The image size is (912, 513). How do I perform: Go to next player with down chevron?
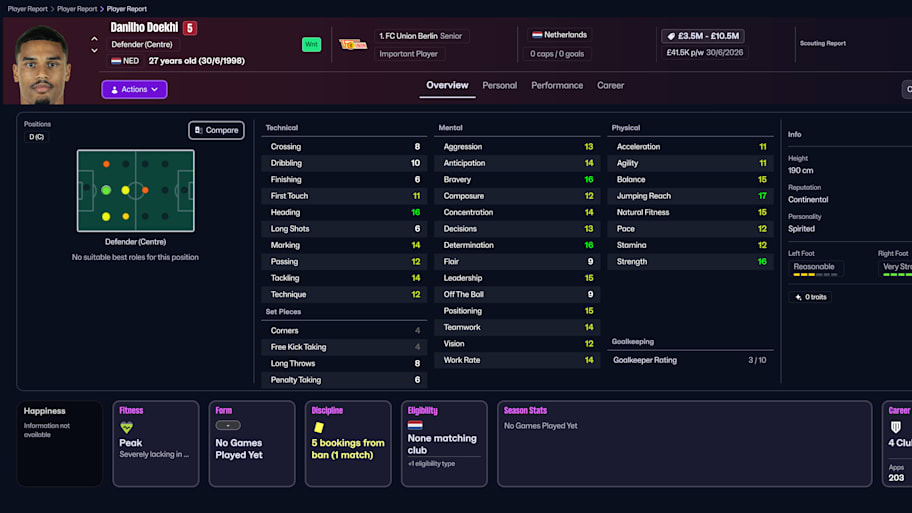coord(94,51)
